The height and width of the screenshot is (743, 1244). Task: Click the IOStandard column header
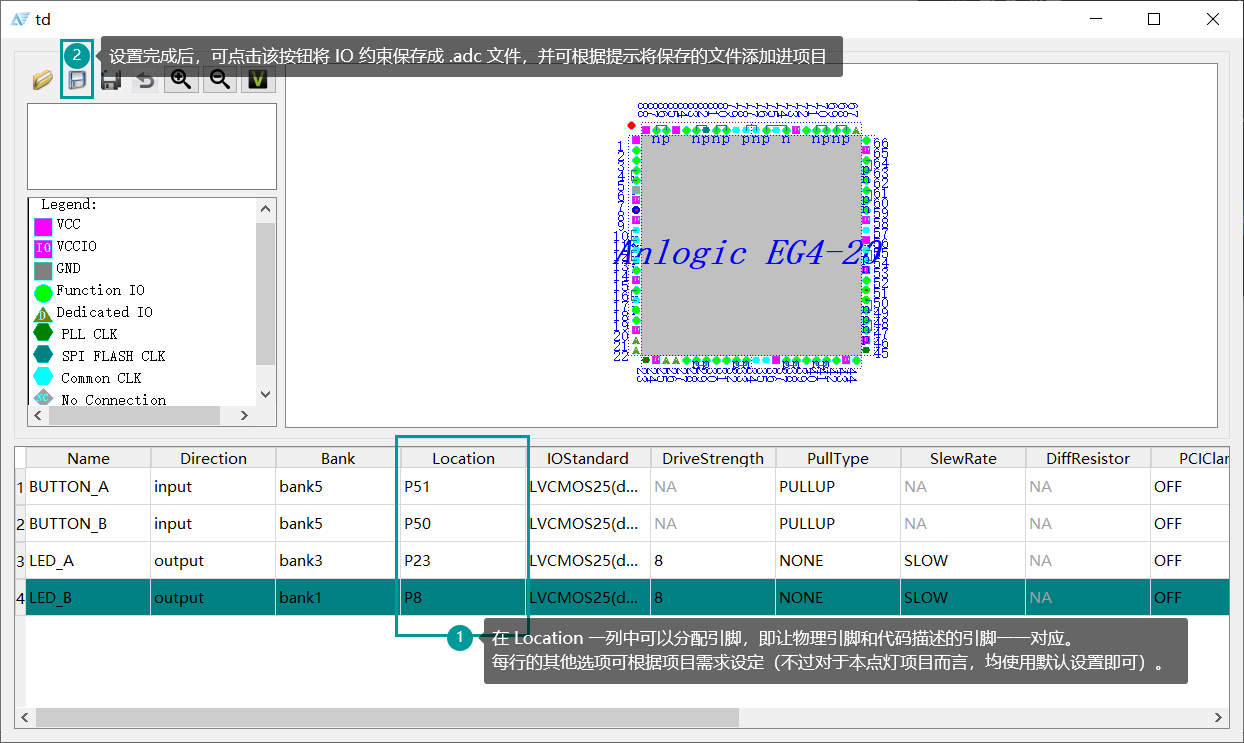(588, 458)
